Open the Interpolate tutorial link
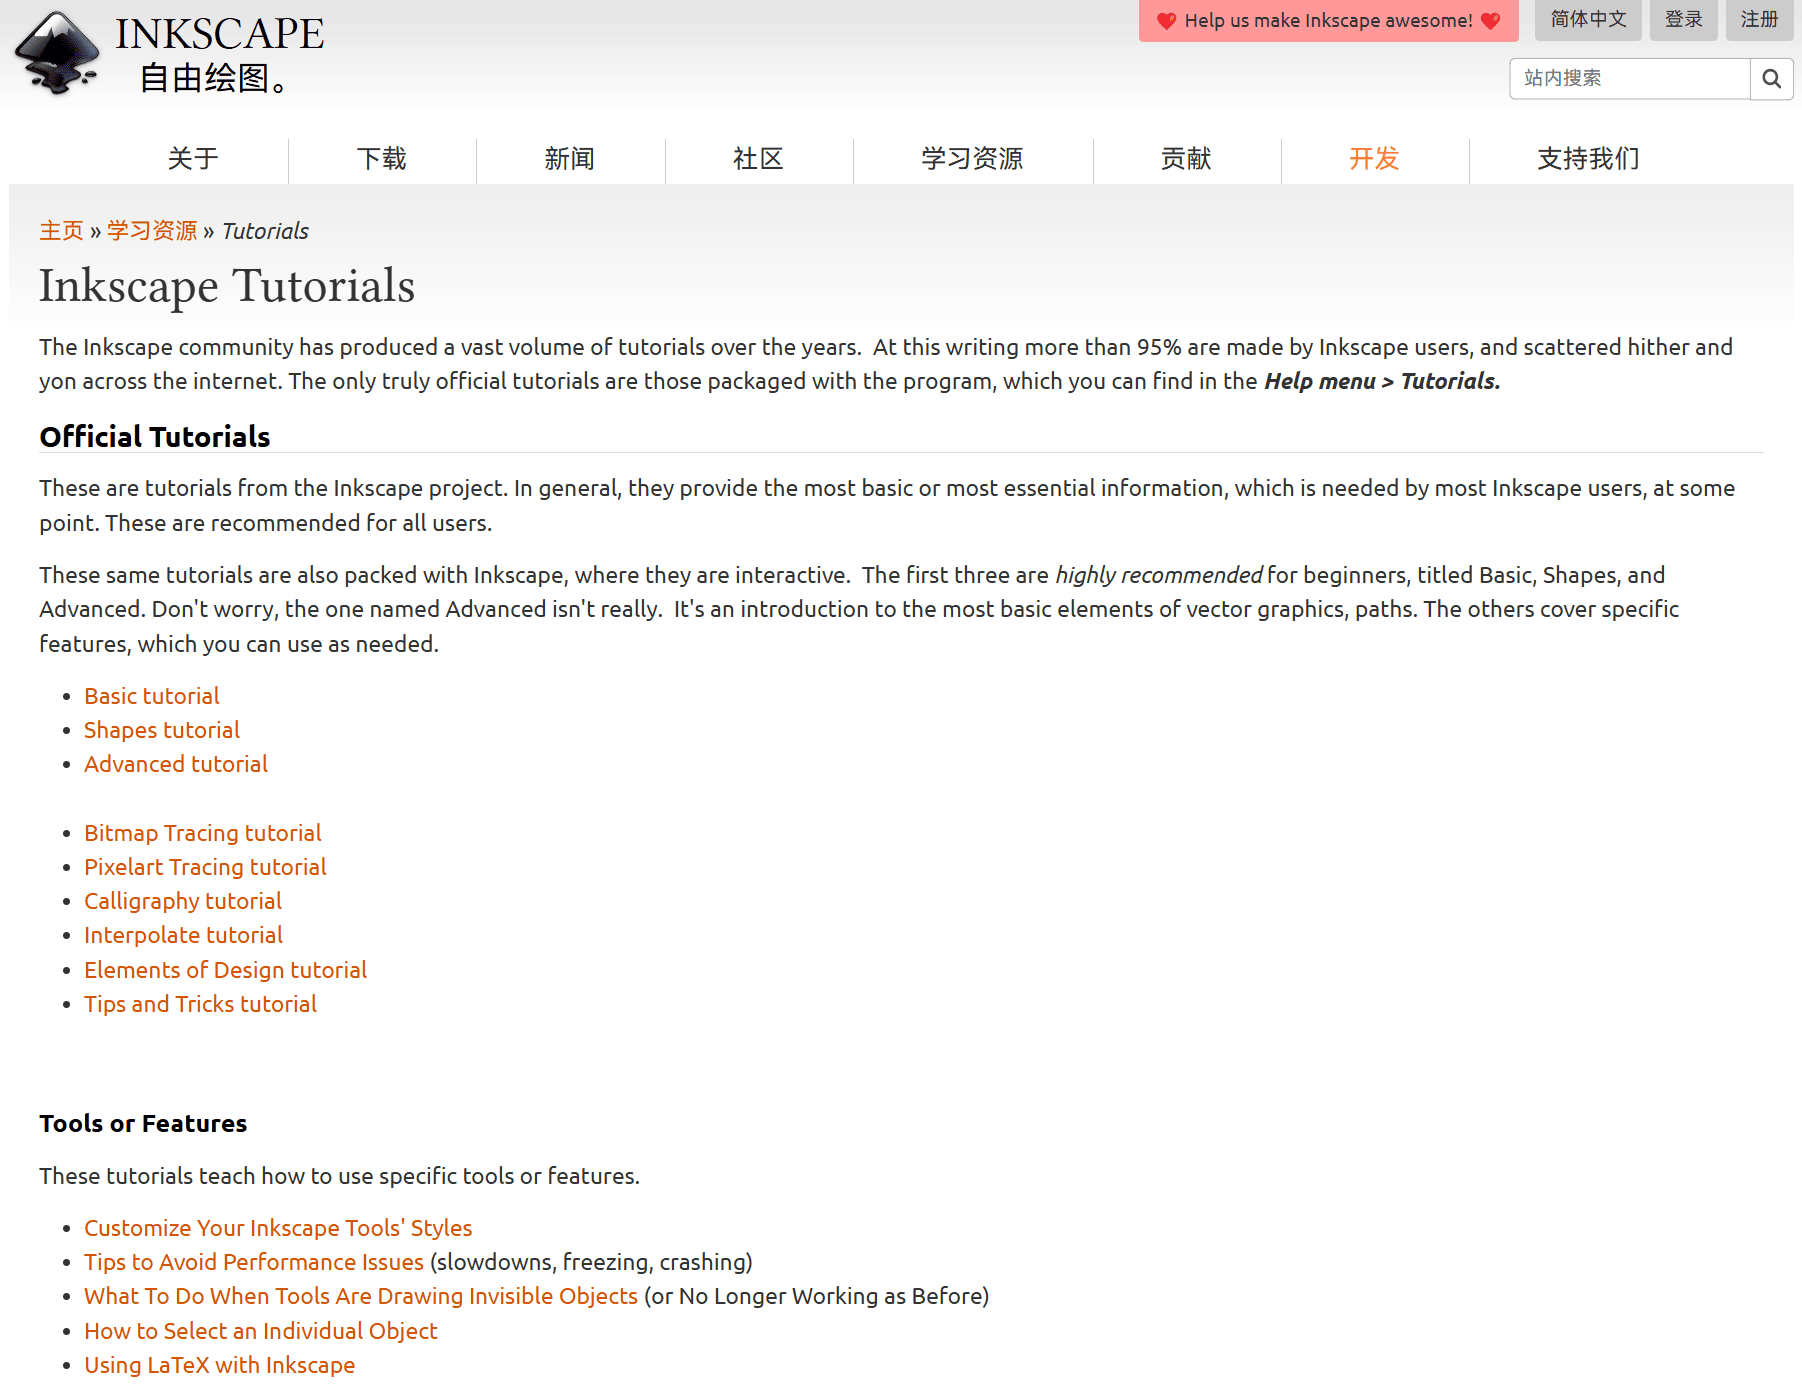Viewport: 1802px width, 1395px height. (183, 935)
